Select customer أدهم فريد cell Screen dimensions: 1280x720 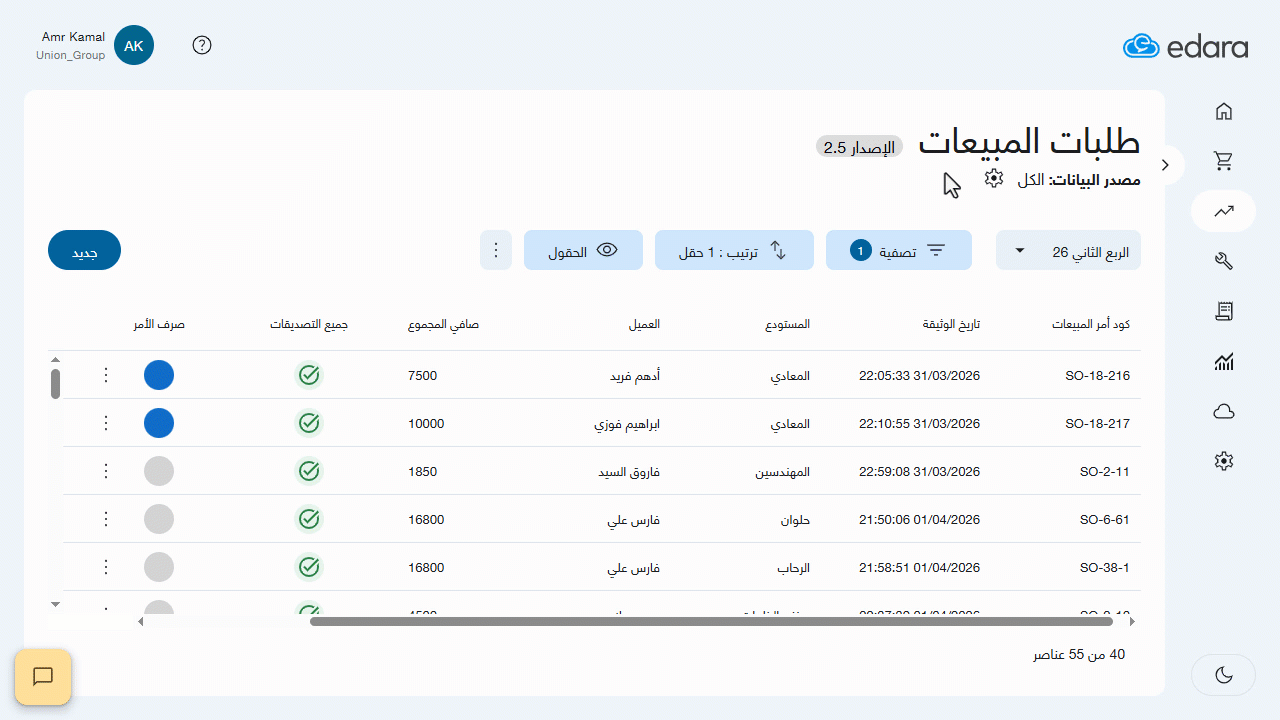(635, 376)
